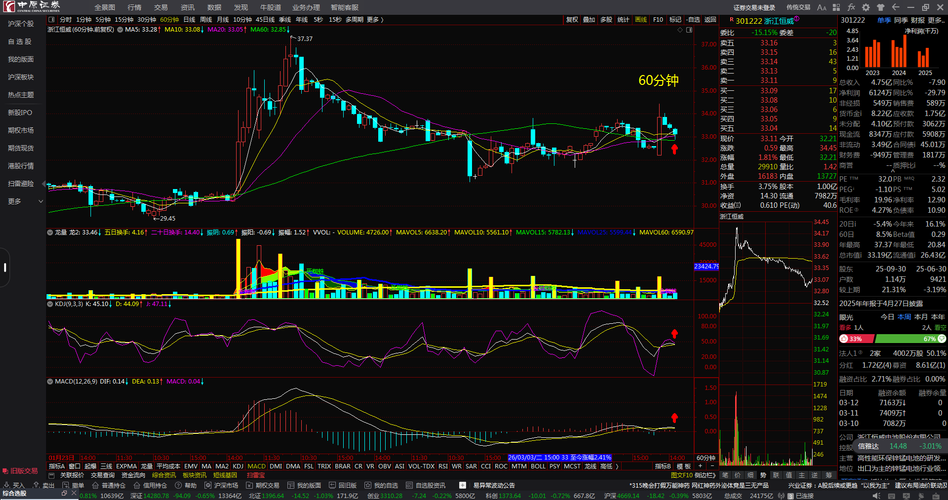This screenshot has height=500, width=948.
Task: Click the skin (shirt) theme icon
Action: pyautogui.click(x=880, y=7)
